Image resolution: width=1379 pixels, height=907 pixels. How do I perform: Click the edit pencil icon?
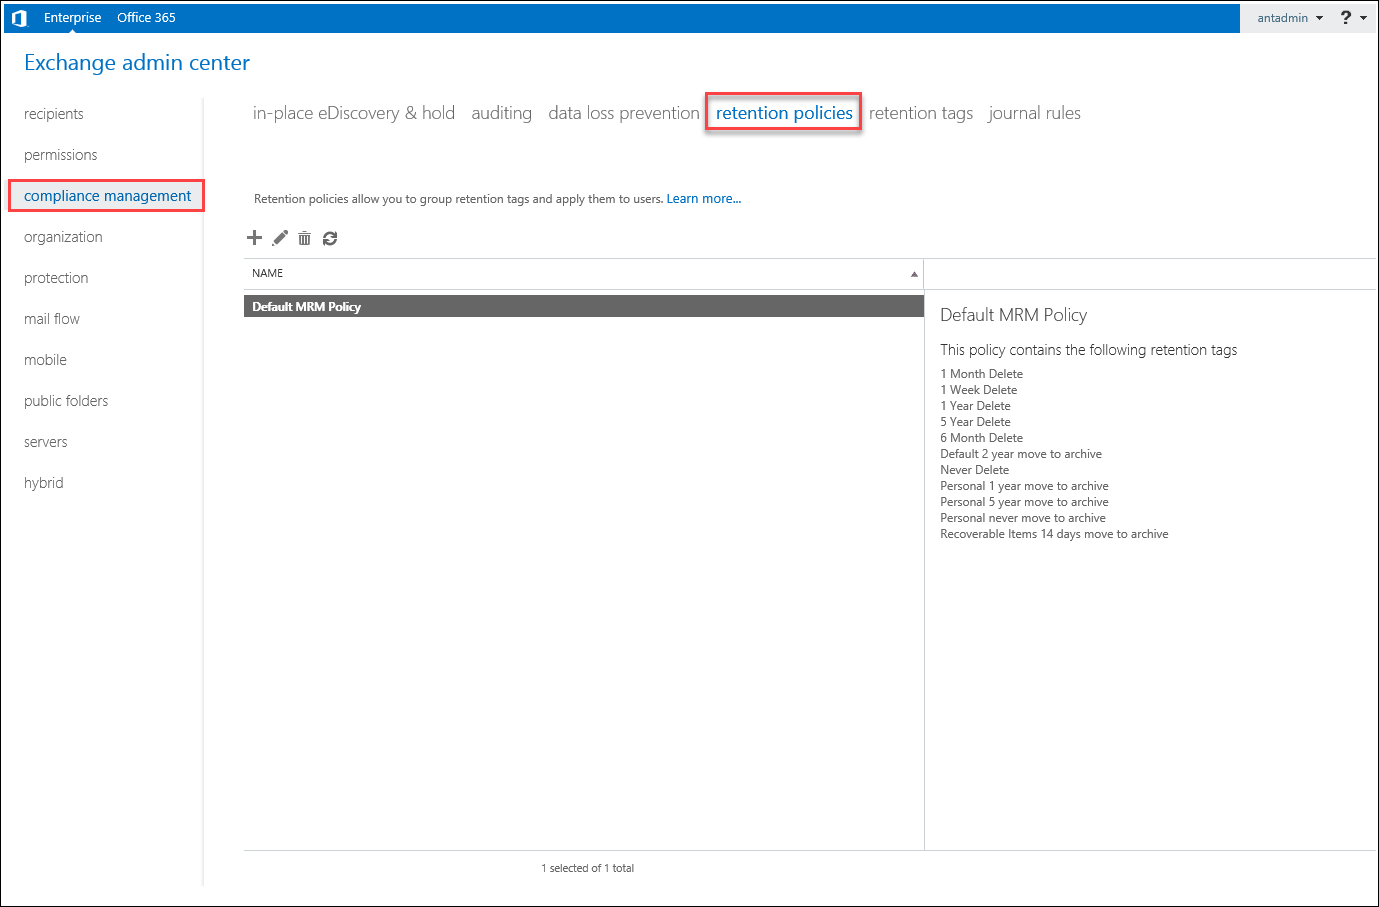280,238
